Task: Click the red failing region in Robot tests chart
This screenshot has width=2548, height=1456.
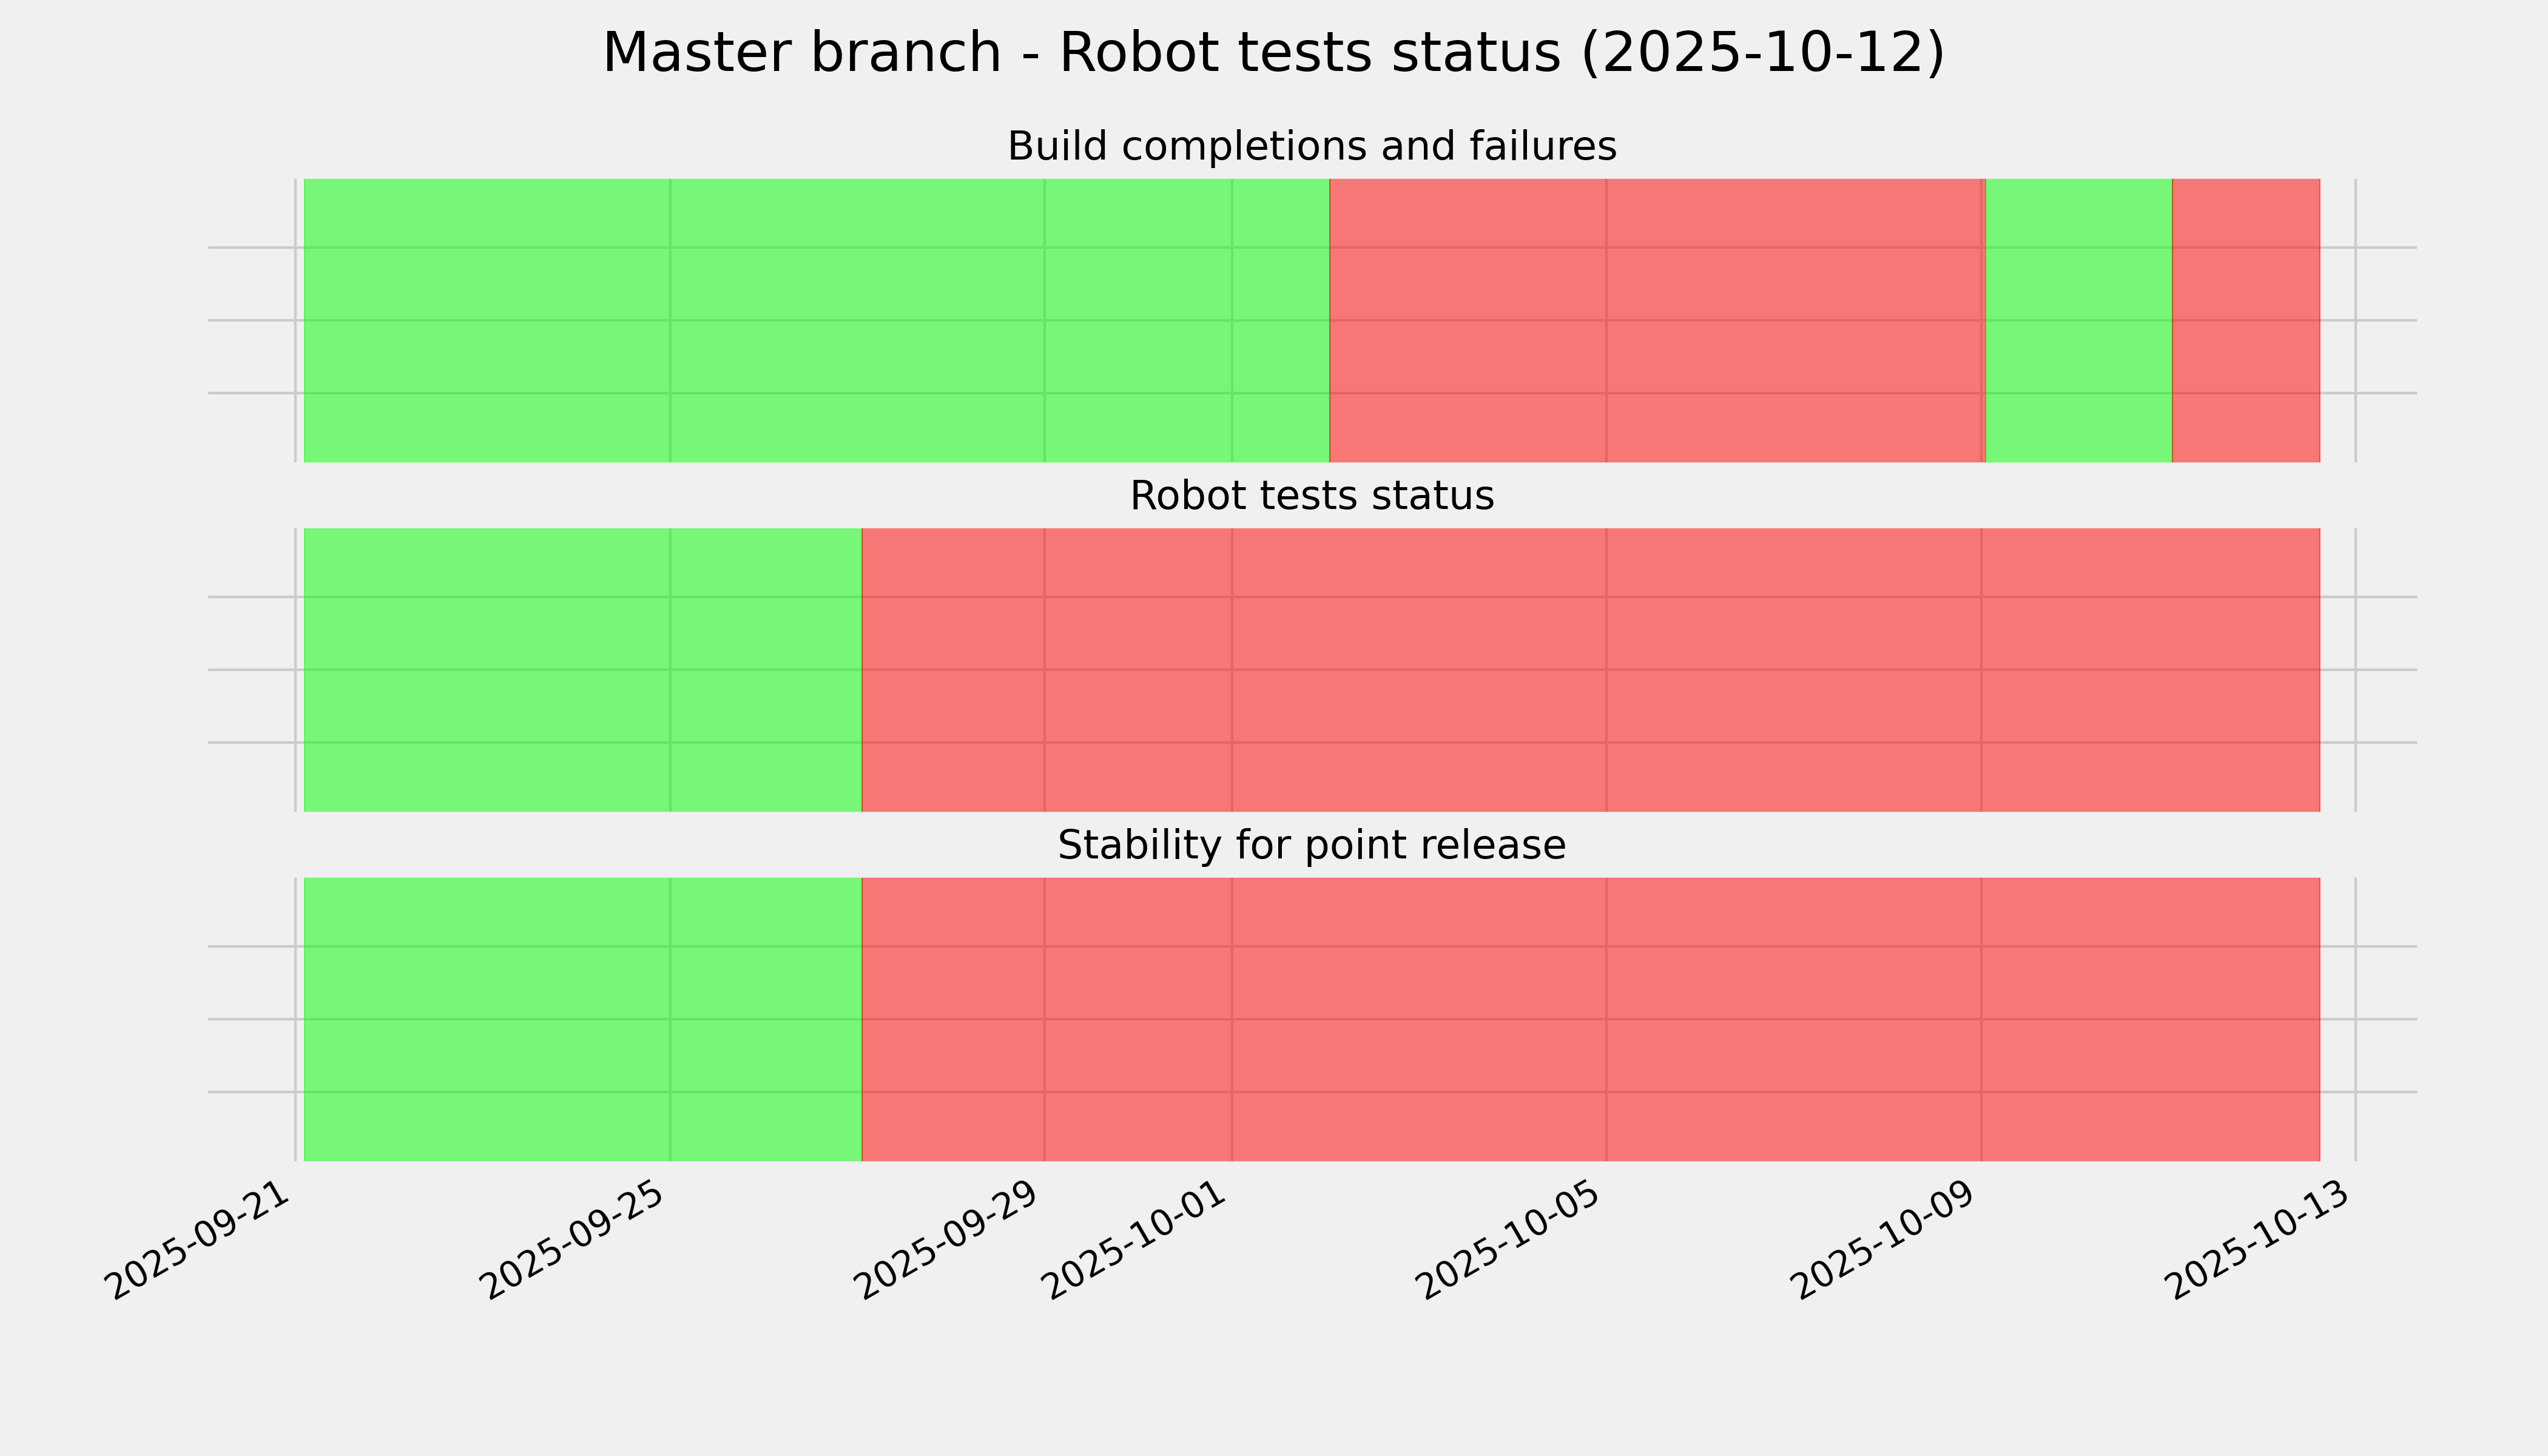Action: (x=1590, y=670)
